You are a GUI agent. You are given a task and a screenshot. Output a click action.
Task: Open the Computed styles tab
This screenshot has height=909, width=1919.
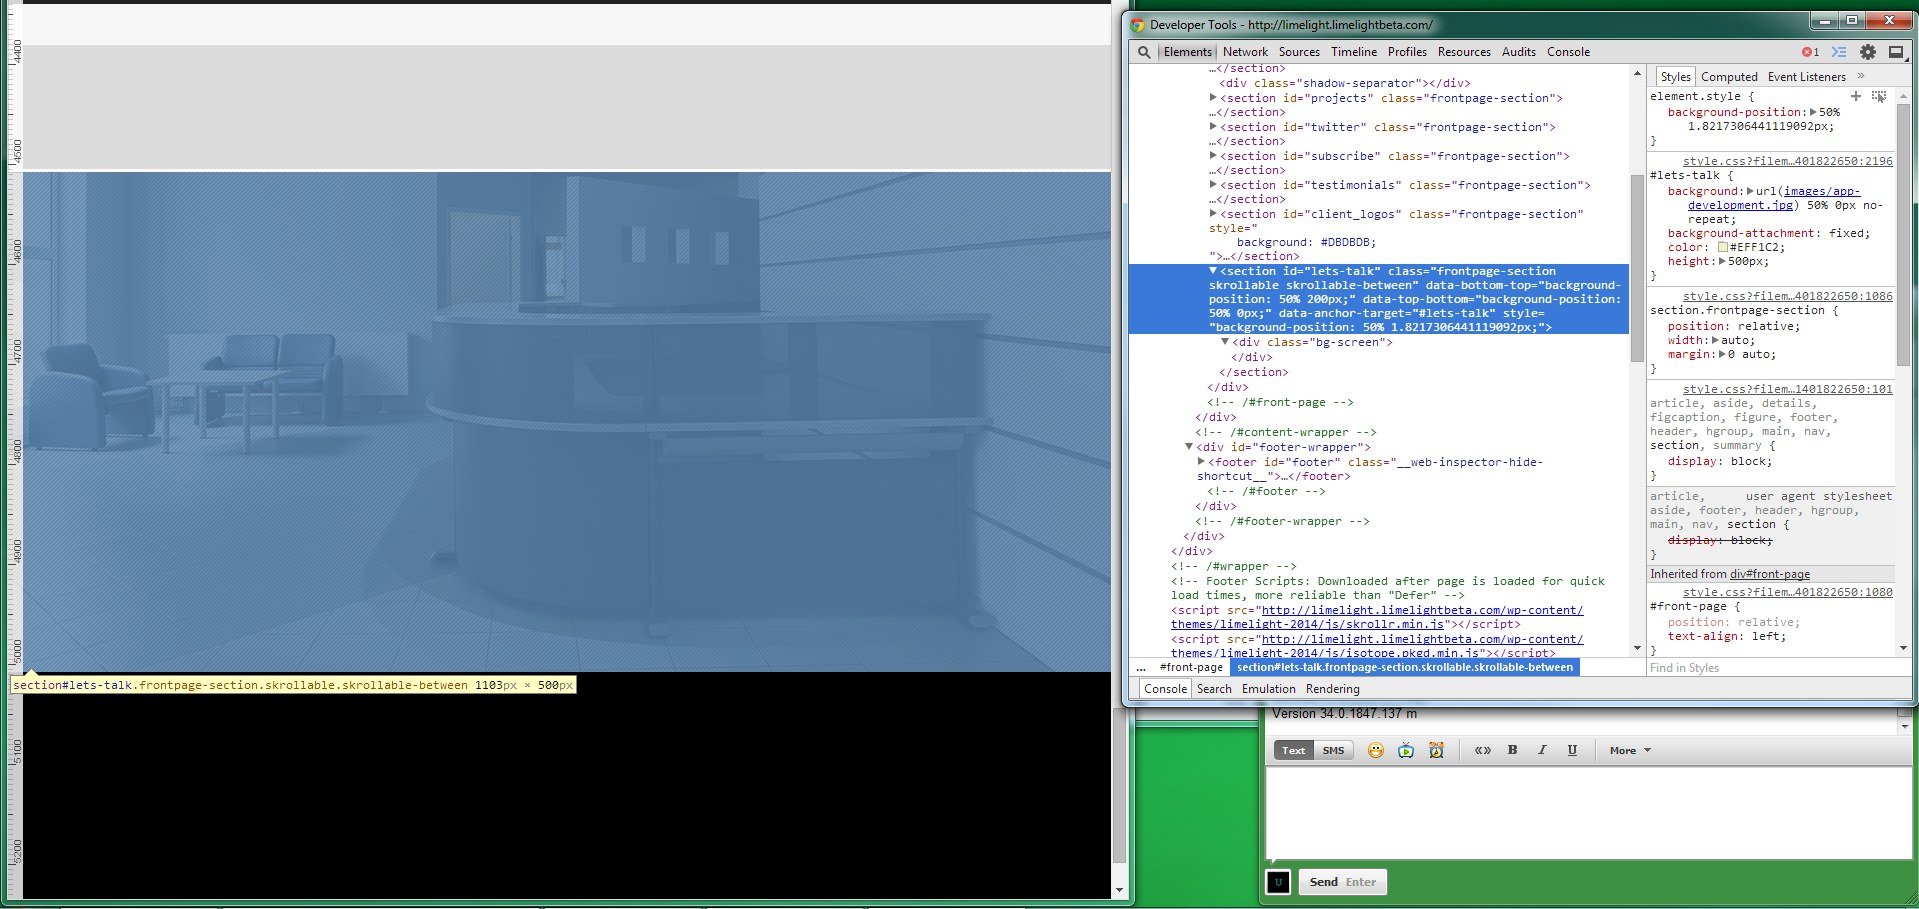1729,76
